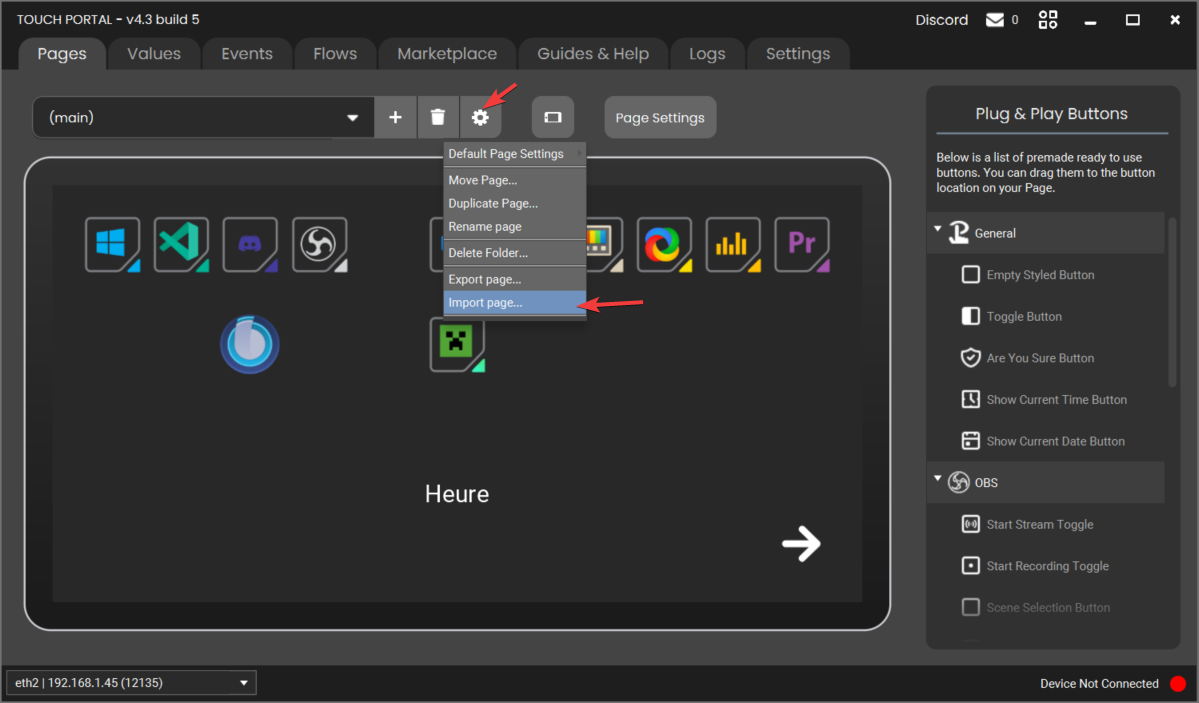Click the Heure text button on the page
1199x703 pixels.
(x=457, y=493)
